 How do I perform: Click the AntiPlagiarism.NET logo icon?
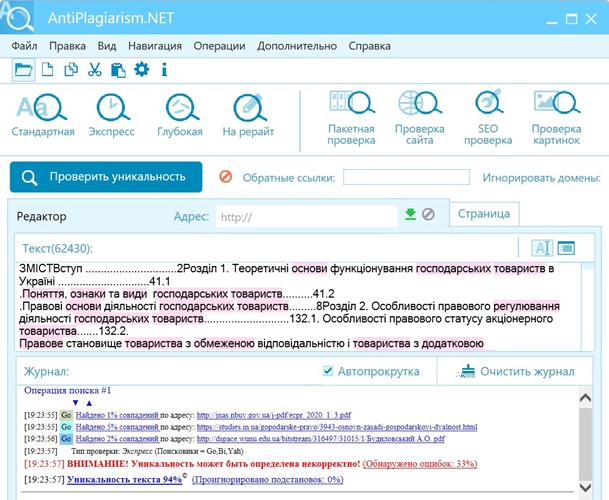(17, 17)
